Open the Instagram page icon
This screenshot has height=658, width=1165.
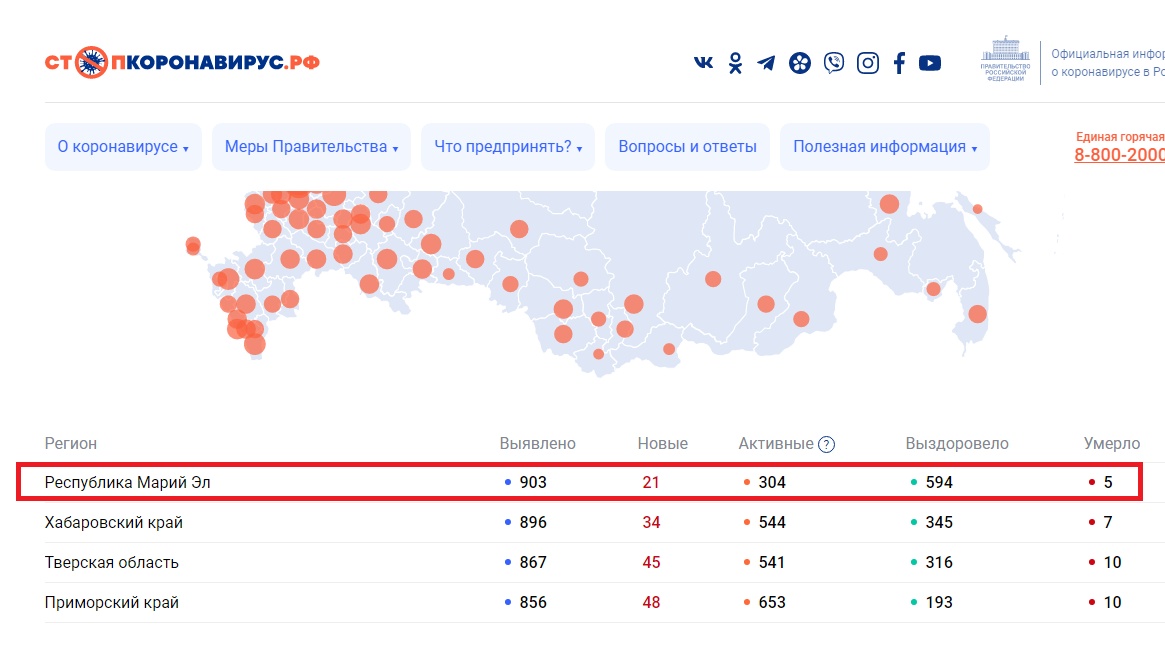tap(868, 63)
